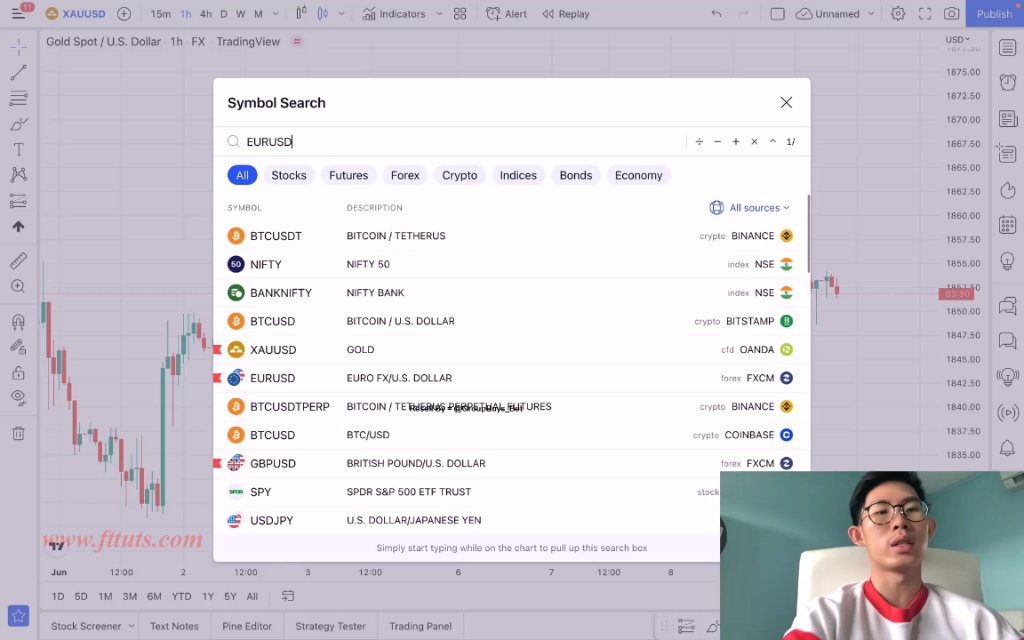Open the Indicators menu
Image resolution: width=1024 pixels, height=640 pixels.
point(394,14)
